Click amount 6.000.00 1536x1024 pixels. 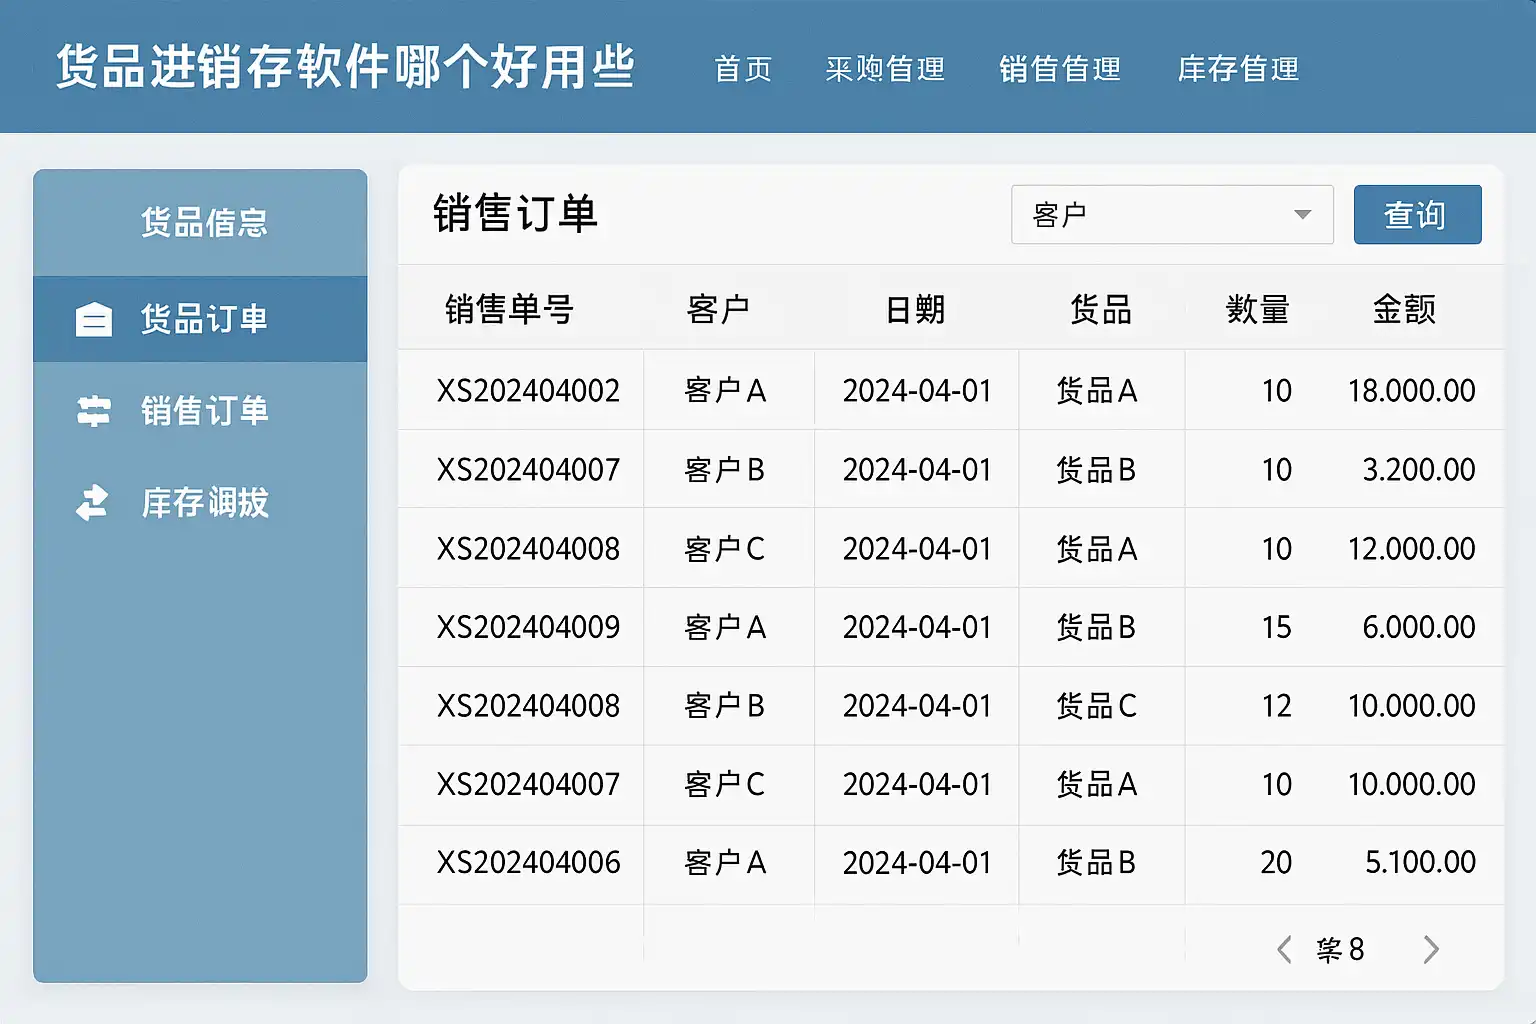(x=1419, y=627)
